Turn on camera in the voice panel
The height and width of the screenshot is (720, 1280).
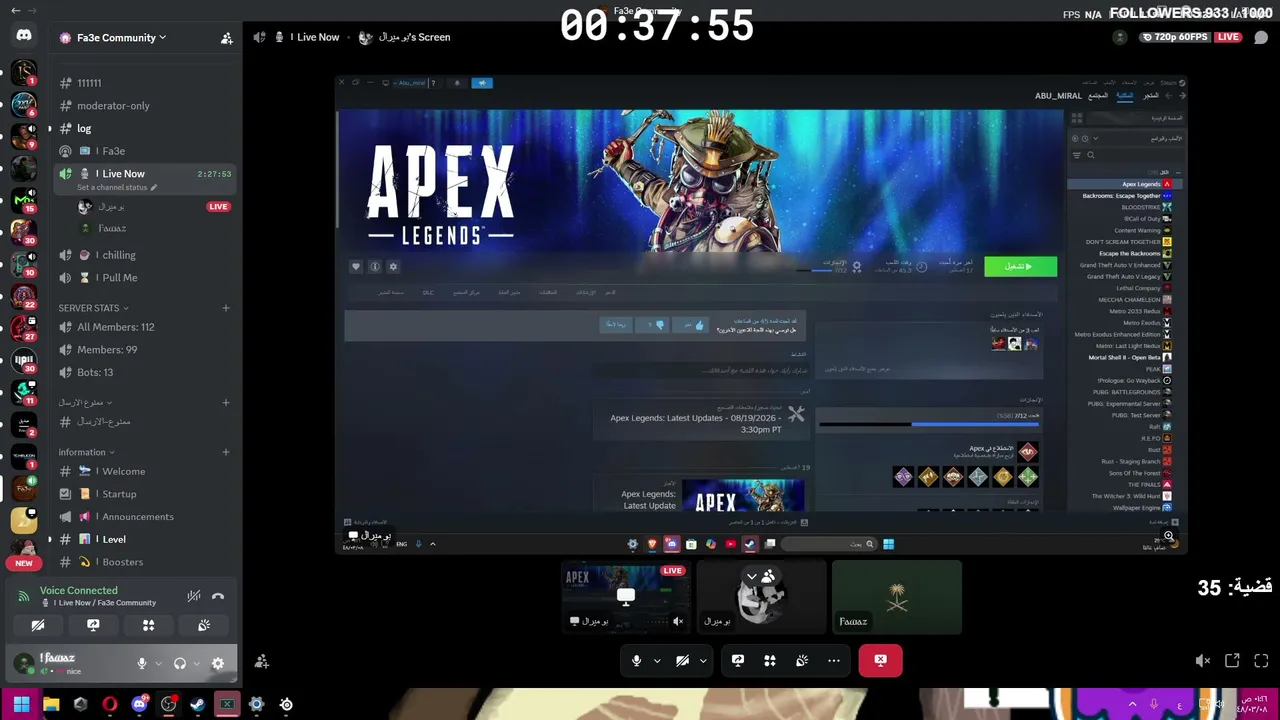pyautogui.click(x=38, y=625)
